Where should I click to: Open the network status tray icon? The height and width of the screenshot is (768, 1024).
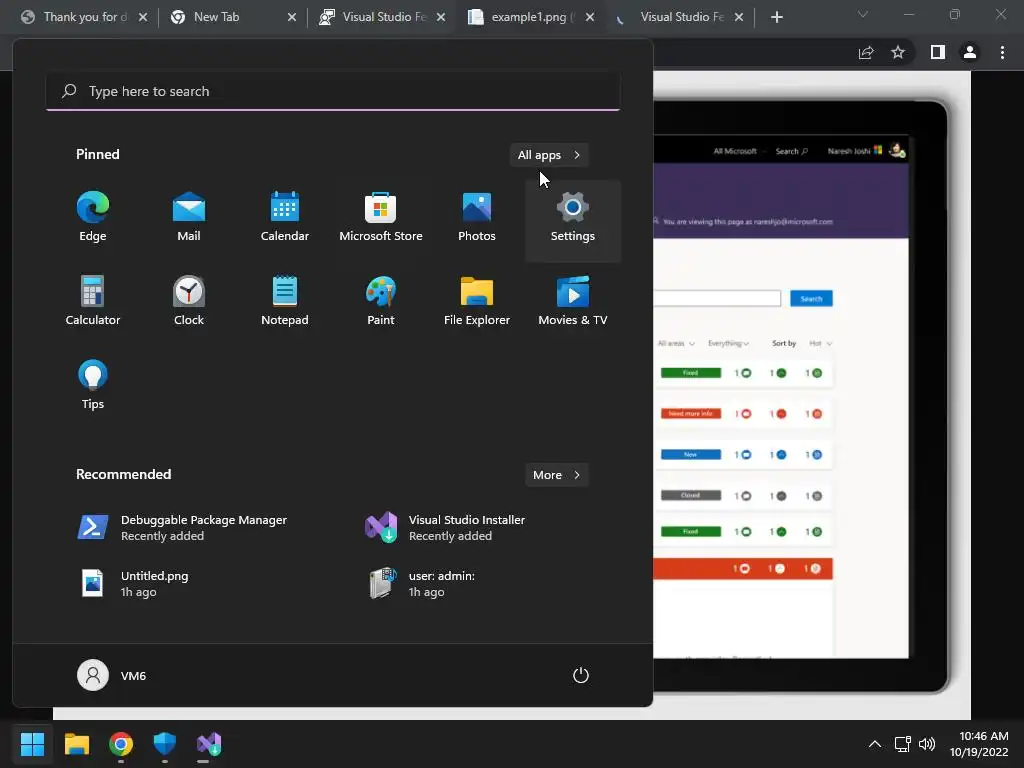coord(903,744)
